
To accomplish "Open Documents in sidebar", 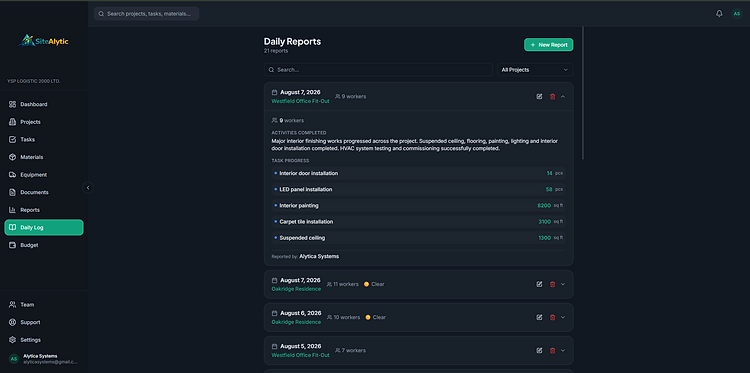I will click(44, 192).
